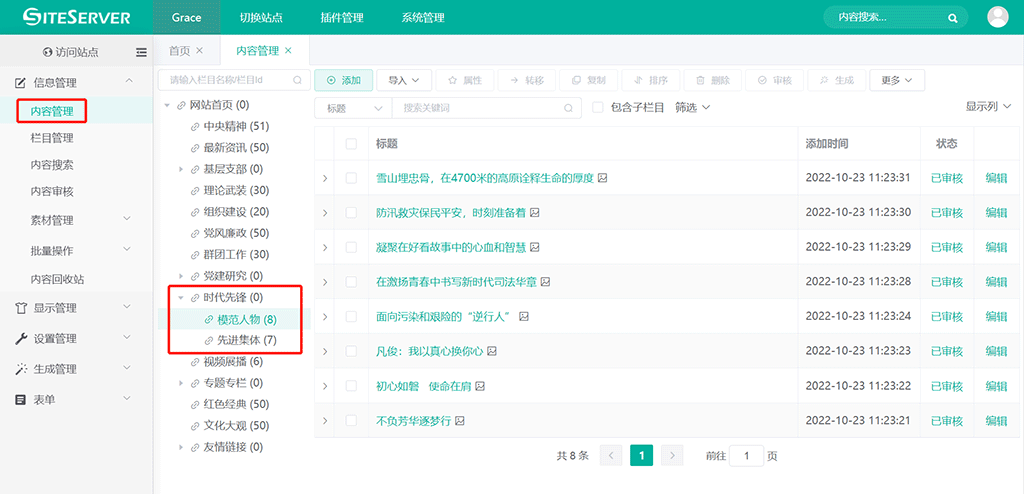Expand the 筛选 filter options

click(x=692, y=108)
